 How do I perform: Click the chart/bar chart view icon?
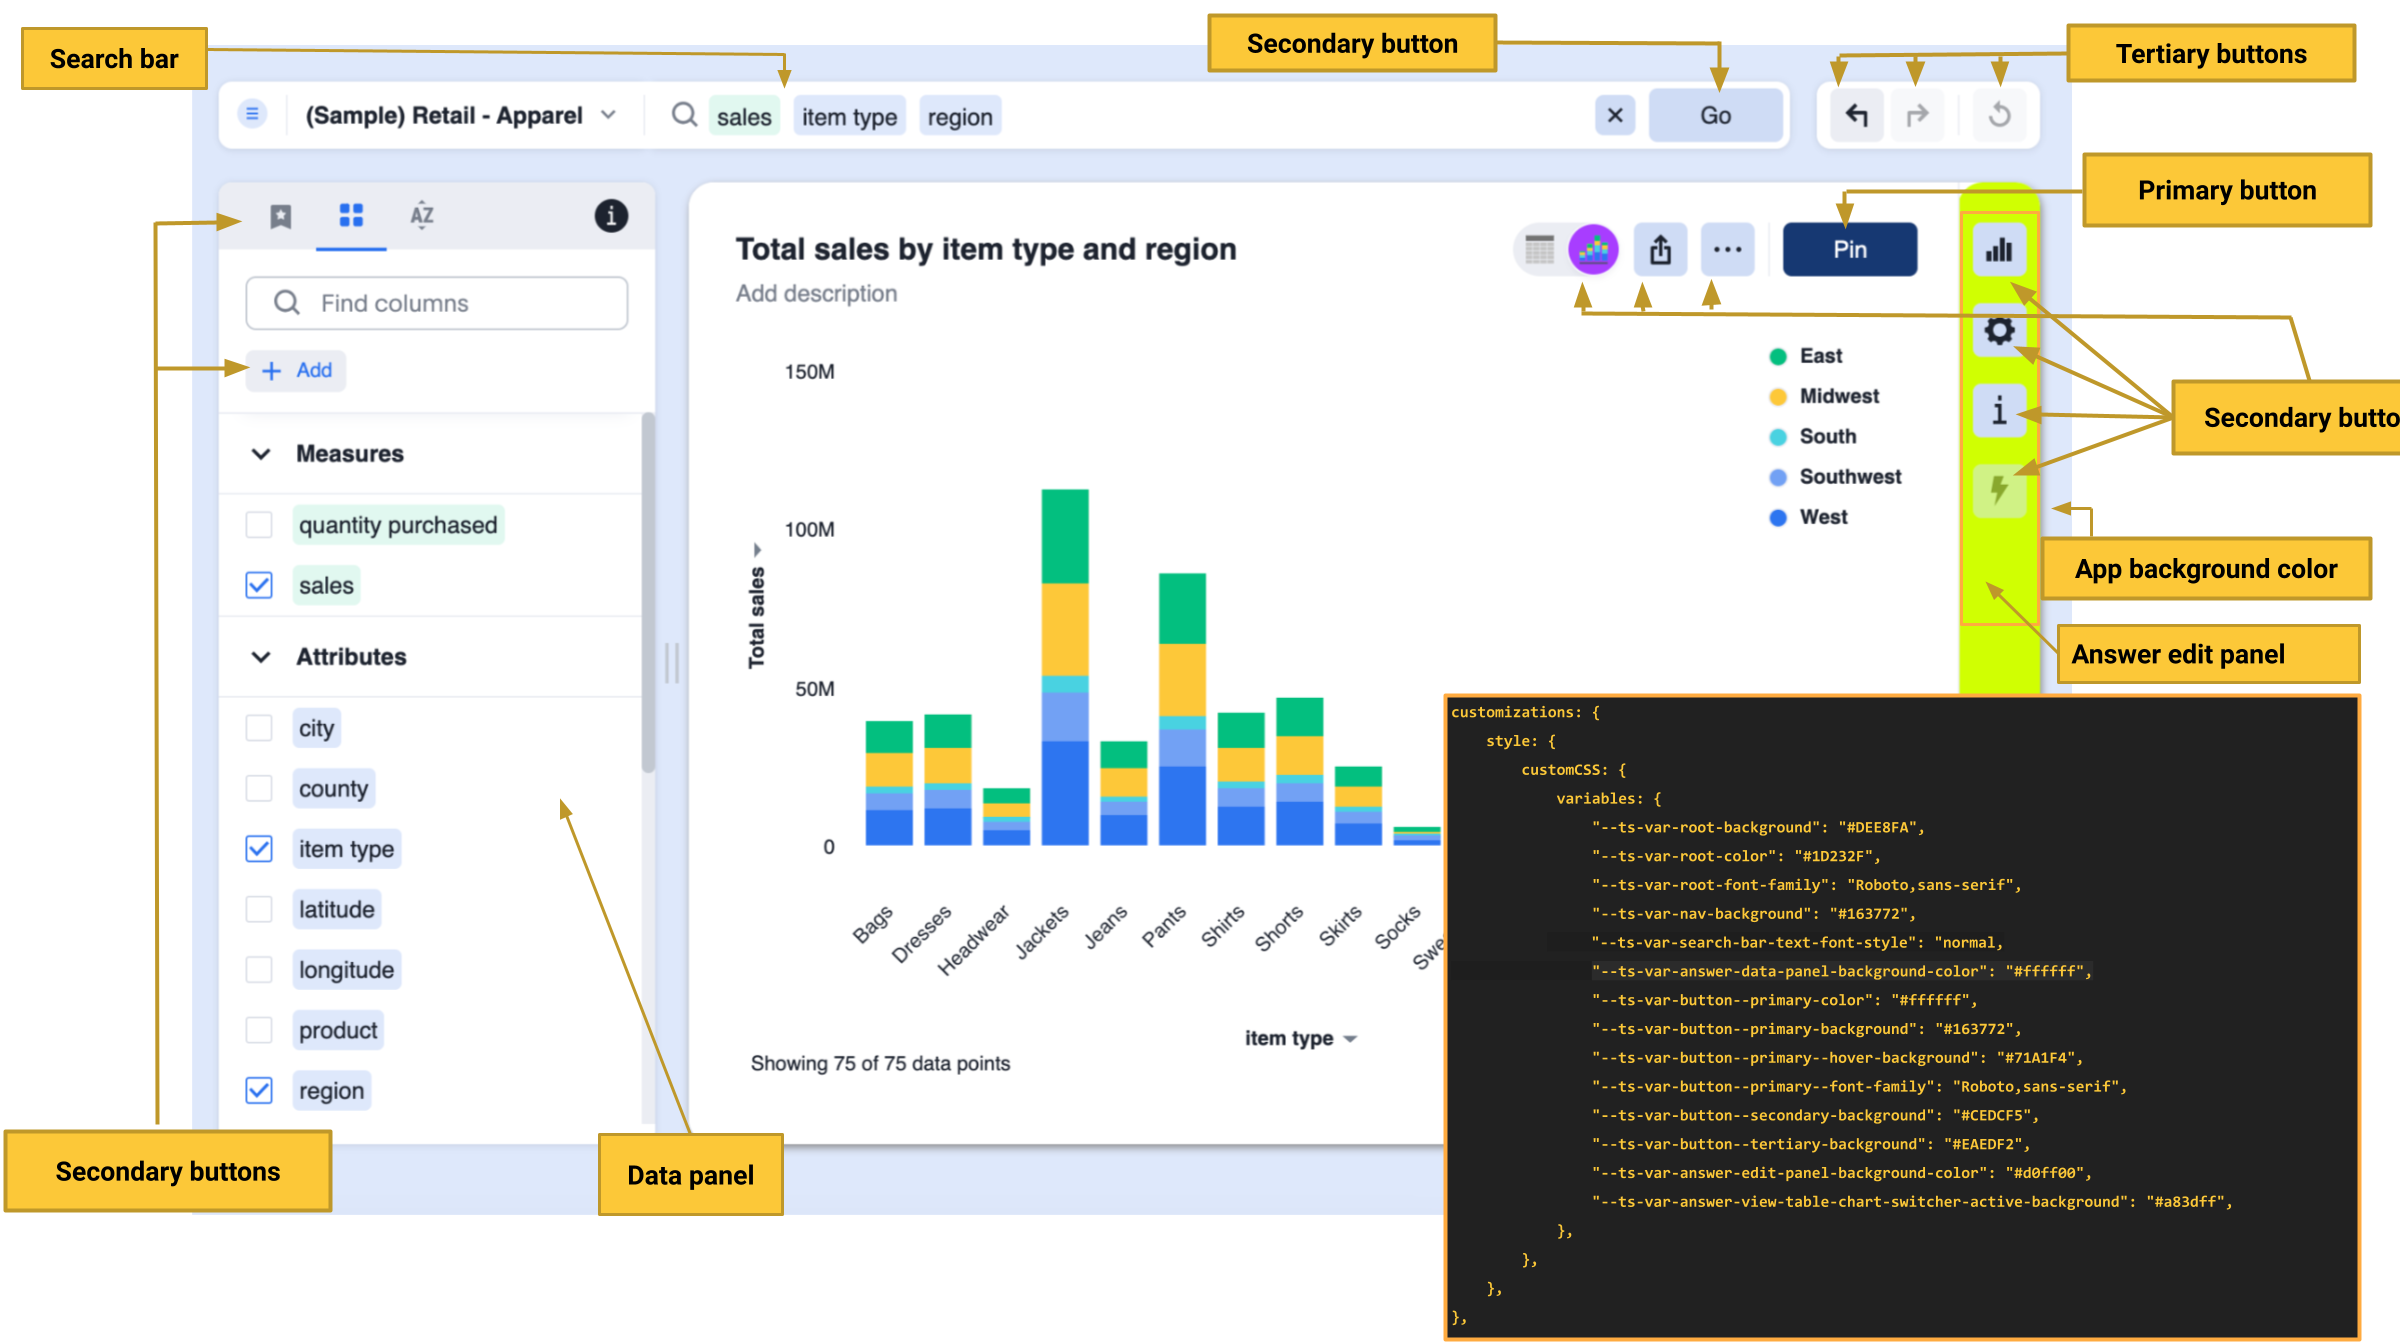2001,249
